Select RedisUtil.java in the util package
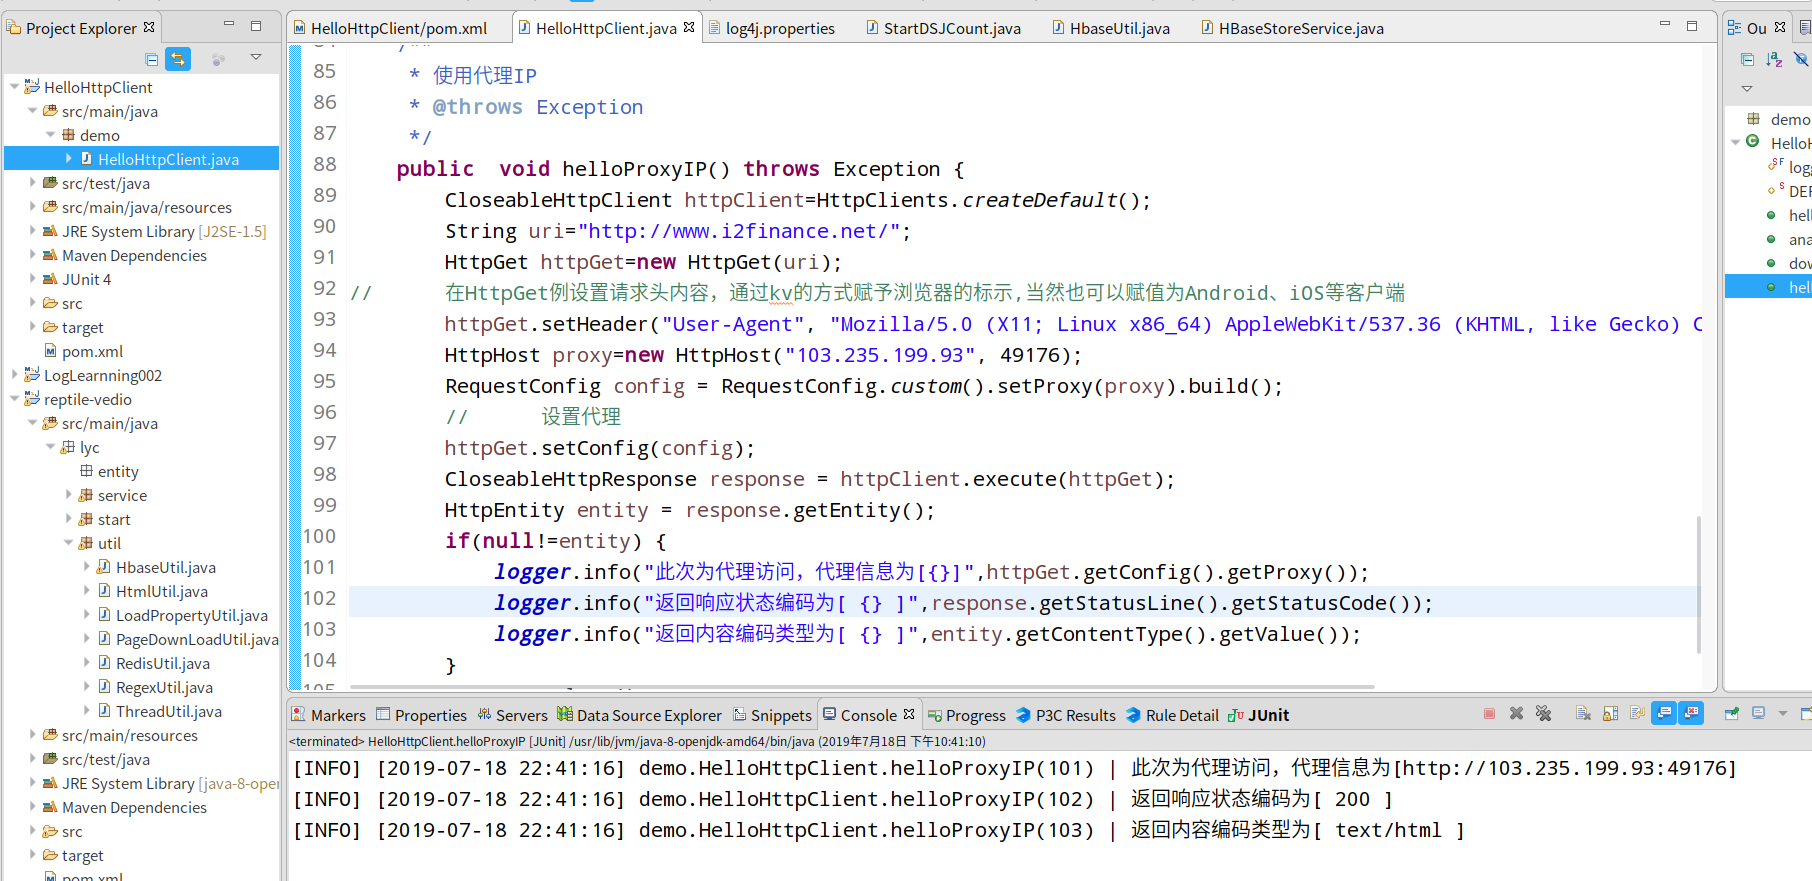 (163, 663)
